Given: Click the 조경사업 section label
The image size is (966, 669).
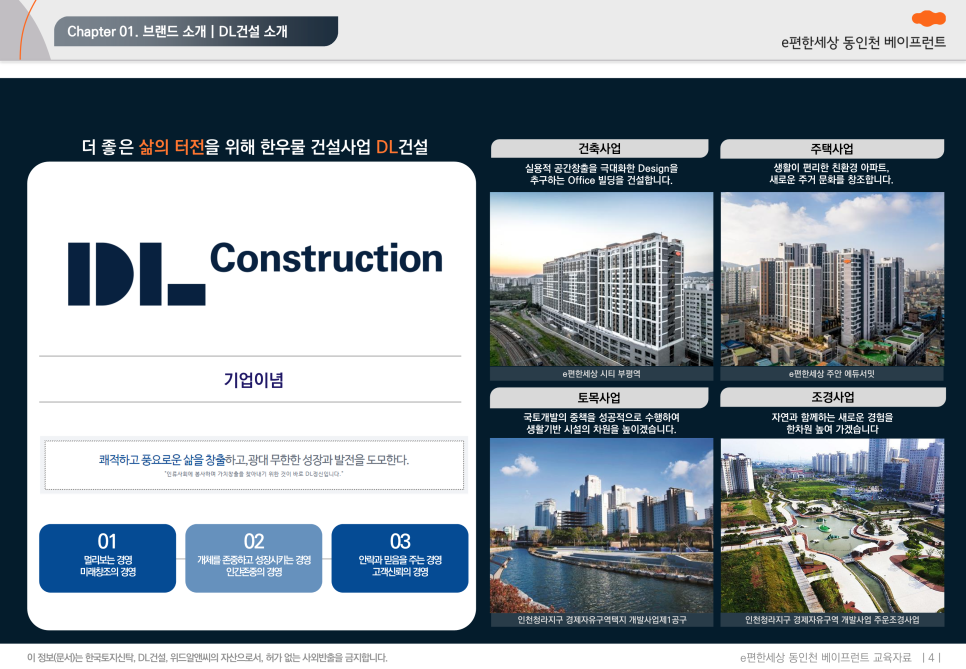Looking at the screenshot, I should click(832, 397).
